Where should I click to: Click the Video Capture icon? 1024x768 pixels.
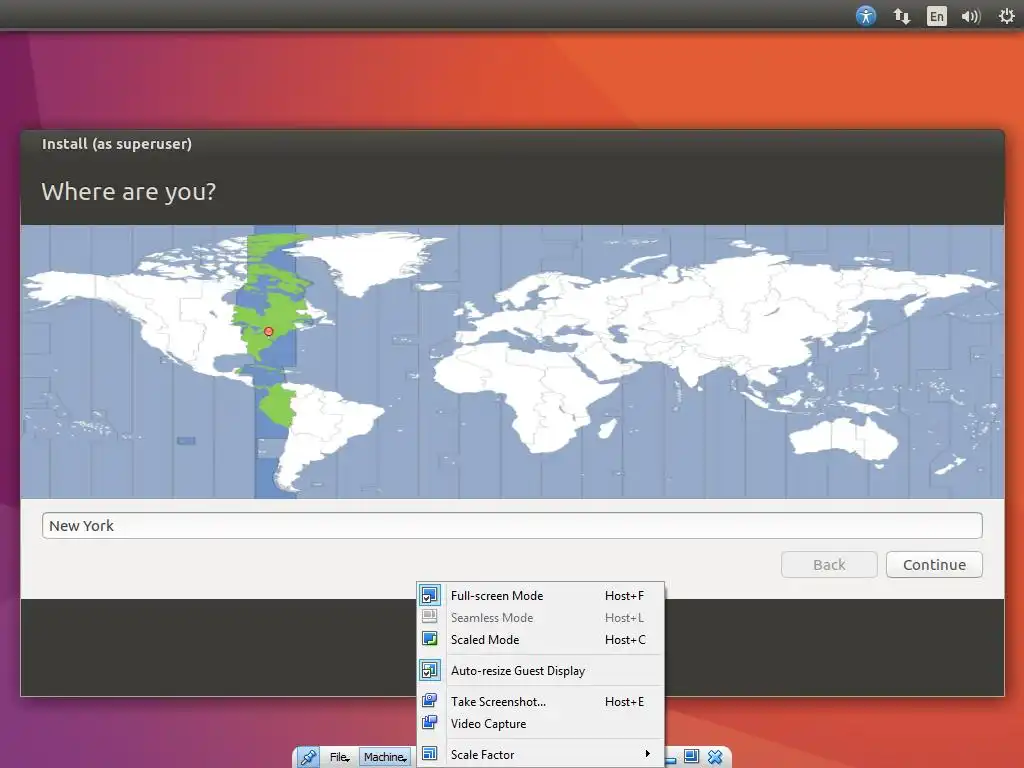coord(430,723)
